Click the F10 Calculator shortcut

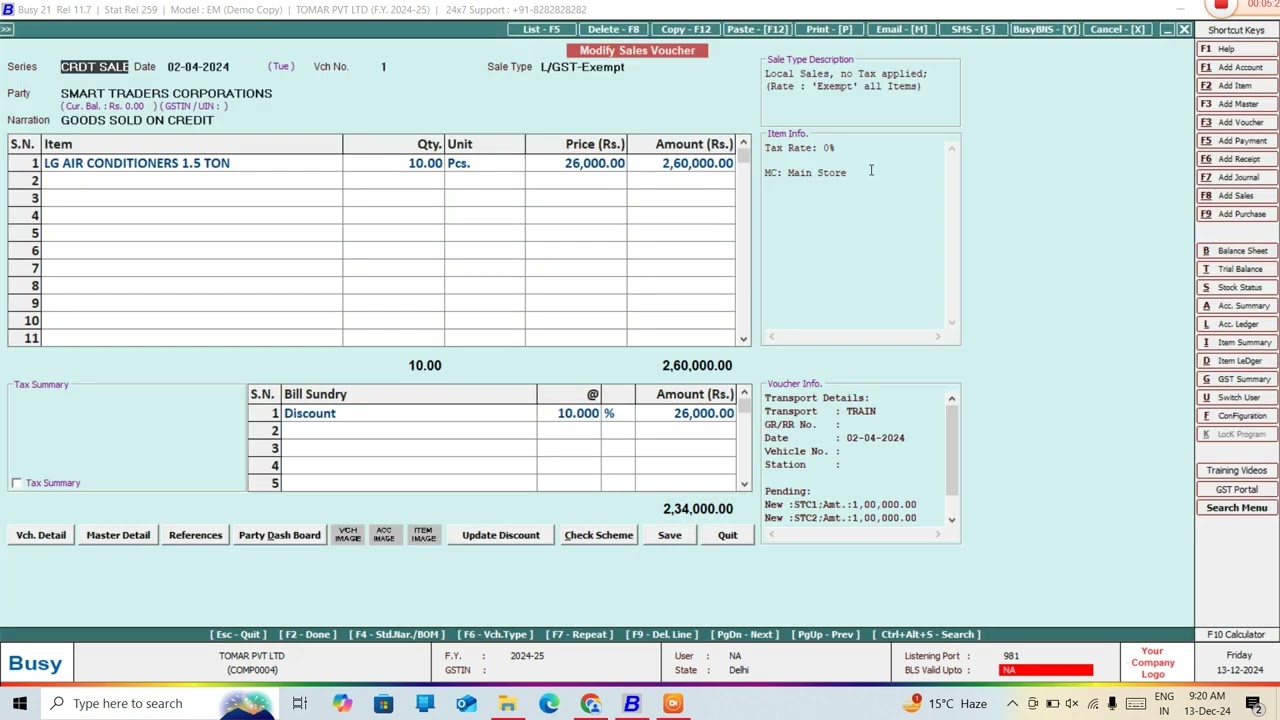coord(1236,634)
